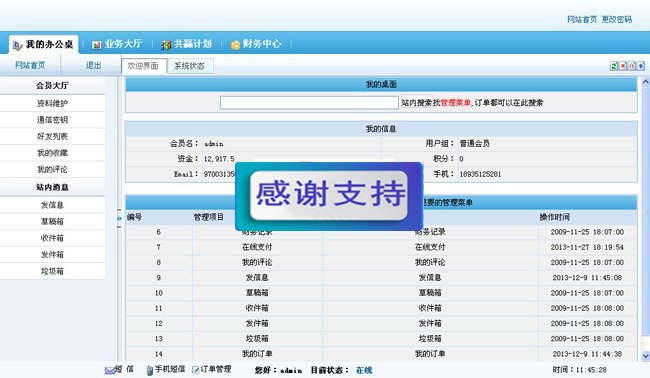Collapse the 会员大厅 sidebar section

click(x=52, y=86)
